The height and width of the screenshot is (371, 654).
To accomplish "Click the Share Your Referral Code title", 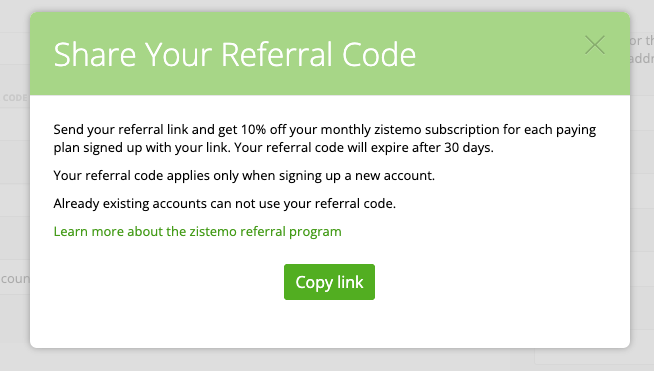I will click(235, 54).
